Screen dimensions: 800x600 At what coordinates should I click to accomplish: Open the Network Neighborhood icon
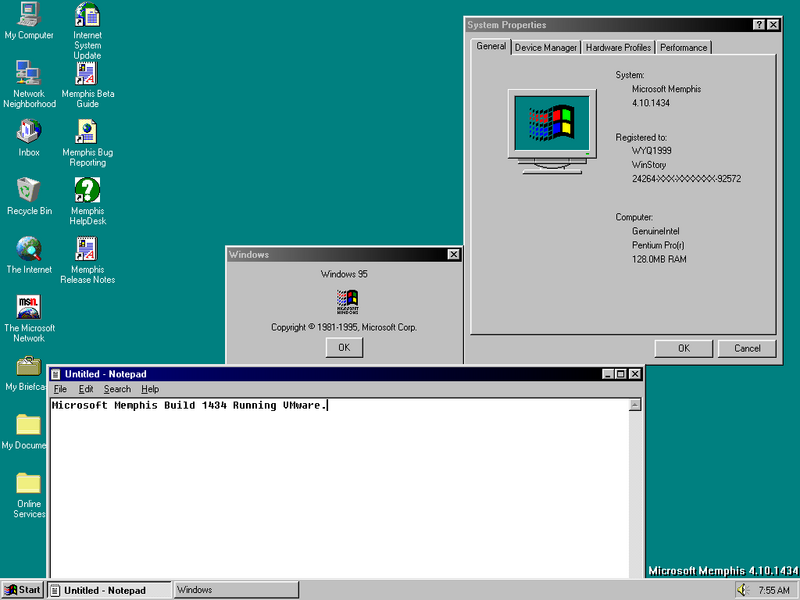[x=29, y=73]
